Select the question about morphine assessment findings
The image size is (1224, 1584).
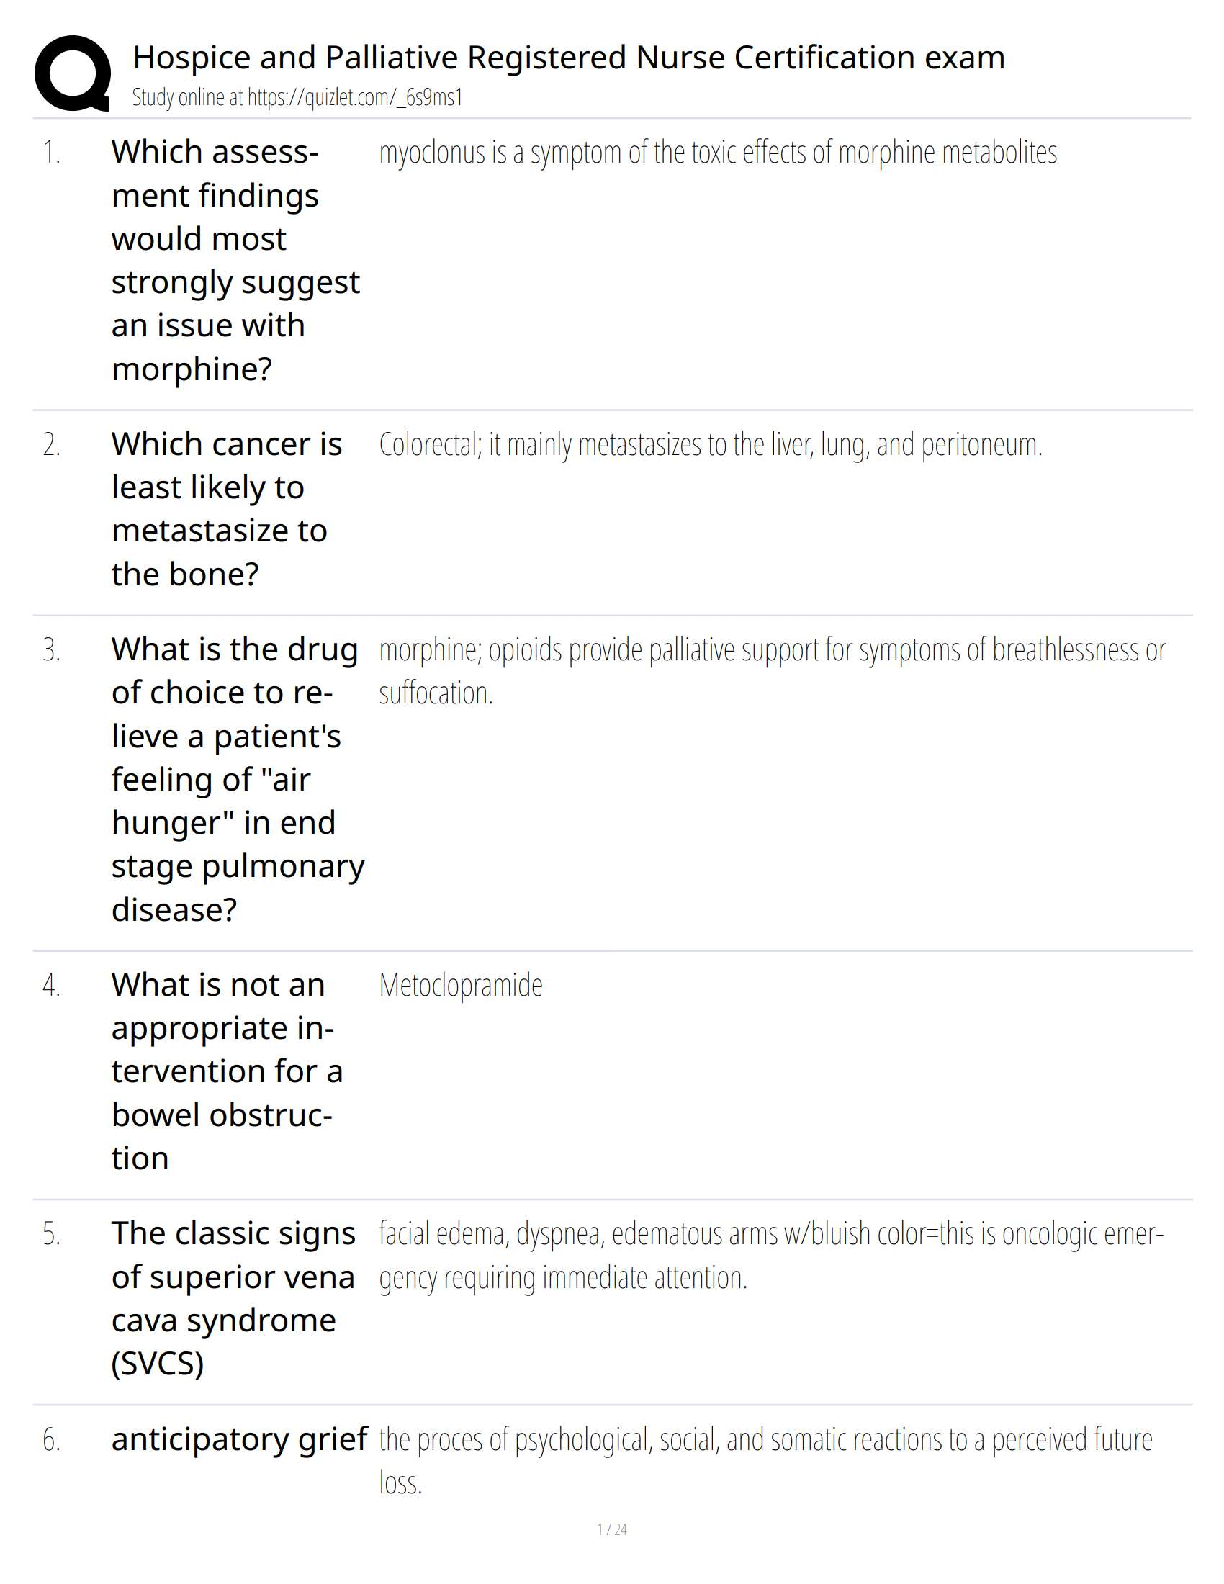(x=234, y=260)
